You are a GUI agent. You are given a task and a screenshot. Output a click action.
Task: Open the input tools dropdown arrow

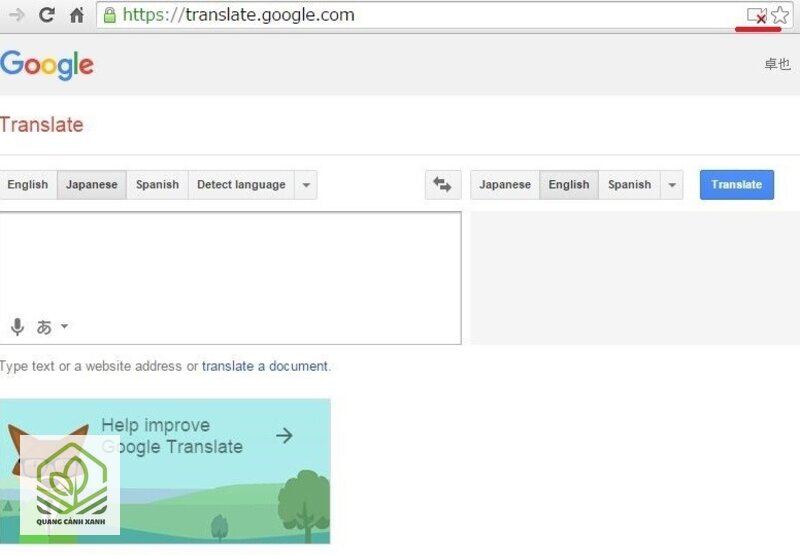[64, 326]
